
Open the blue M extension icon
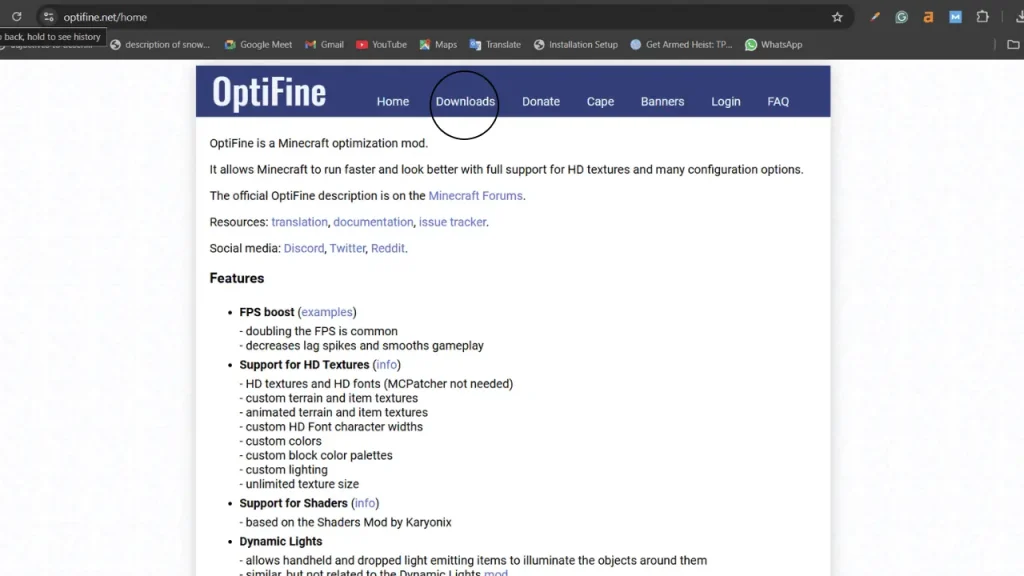coord(955,17)
